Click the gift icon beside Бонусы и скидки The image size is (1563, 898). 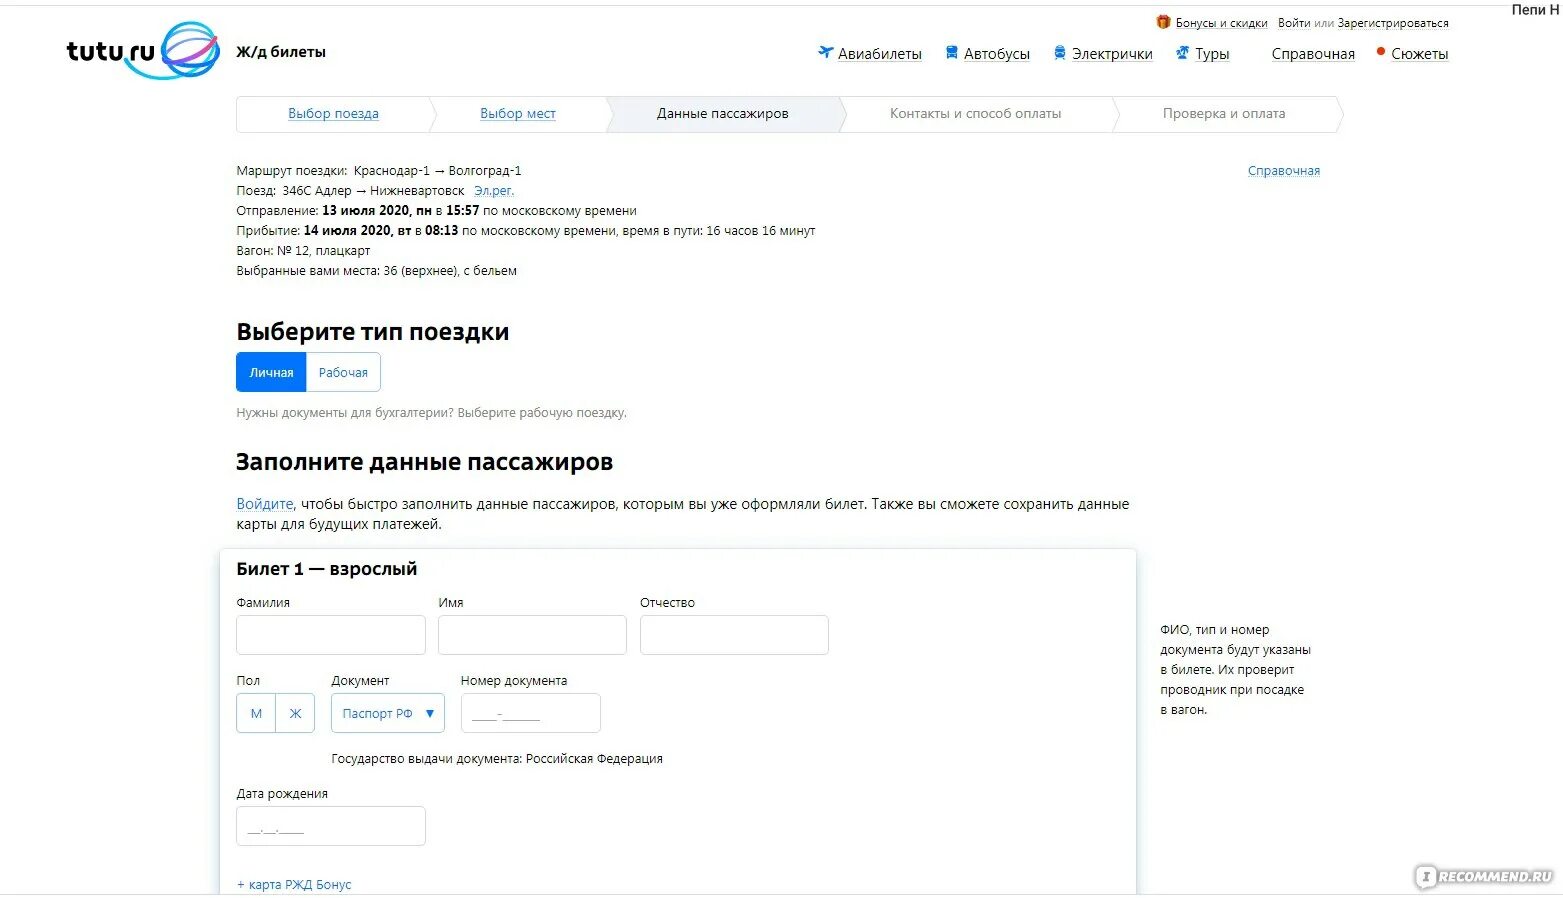(1163, 22)
